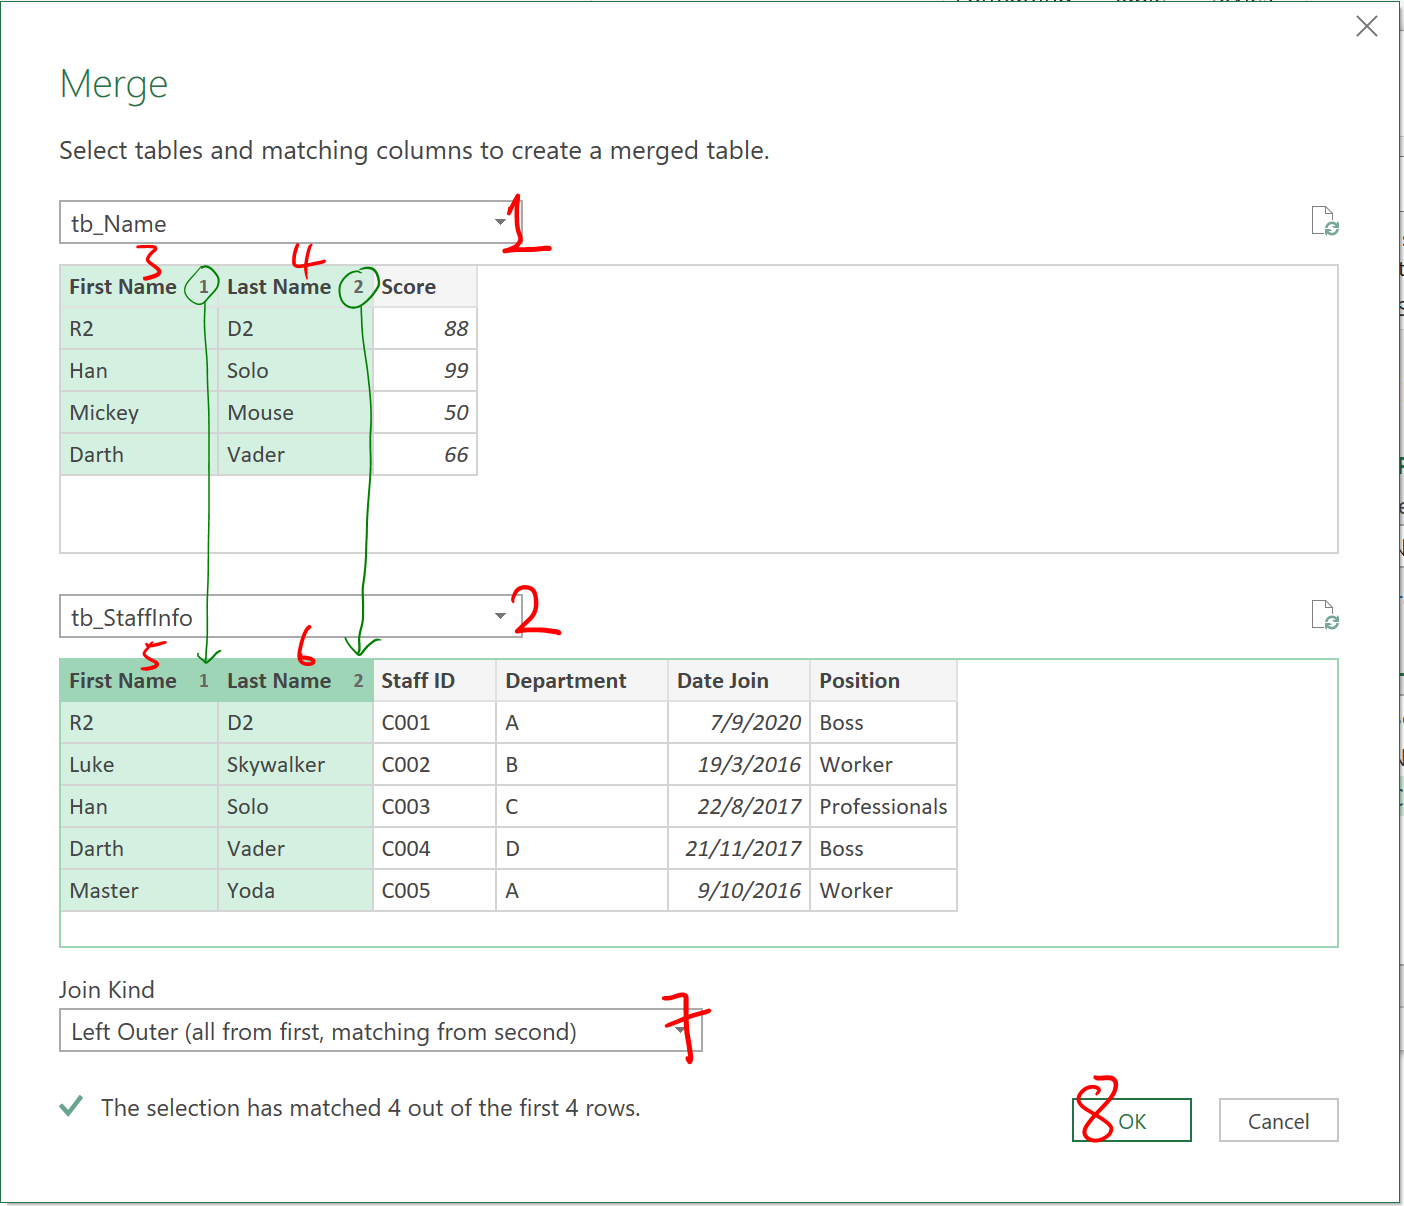The width and height of the screenshot is (1404, 1206).
Task: Click the C003 staff ID cell
Action: (406, 807)
